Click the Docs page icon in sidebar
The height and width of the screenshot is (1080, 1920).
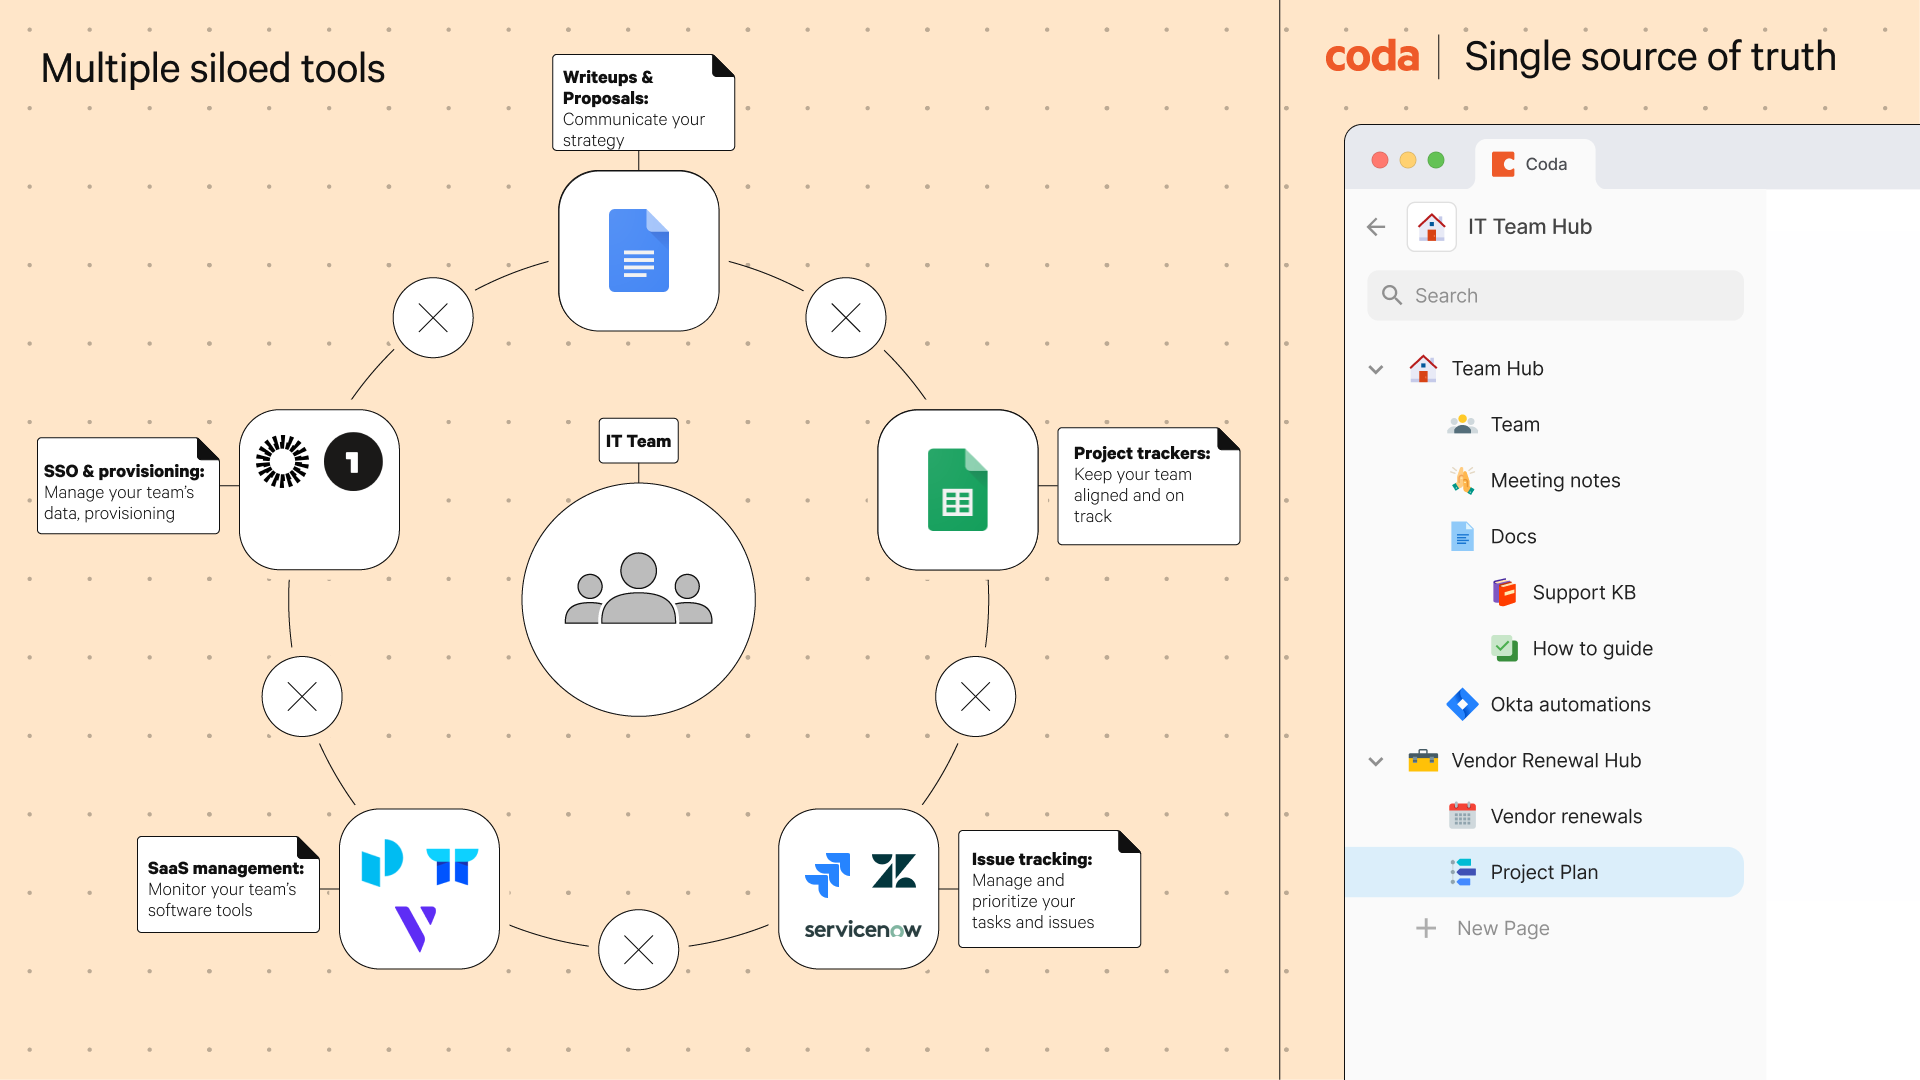click(x=1462, y=536)
